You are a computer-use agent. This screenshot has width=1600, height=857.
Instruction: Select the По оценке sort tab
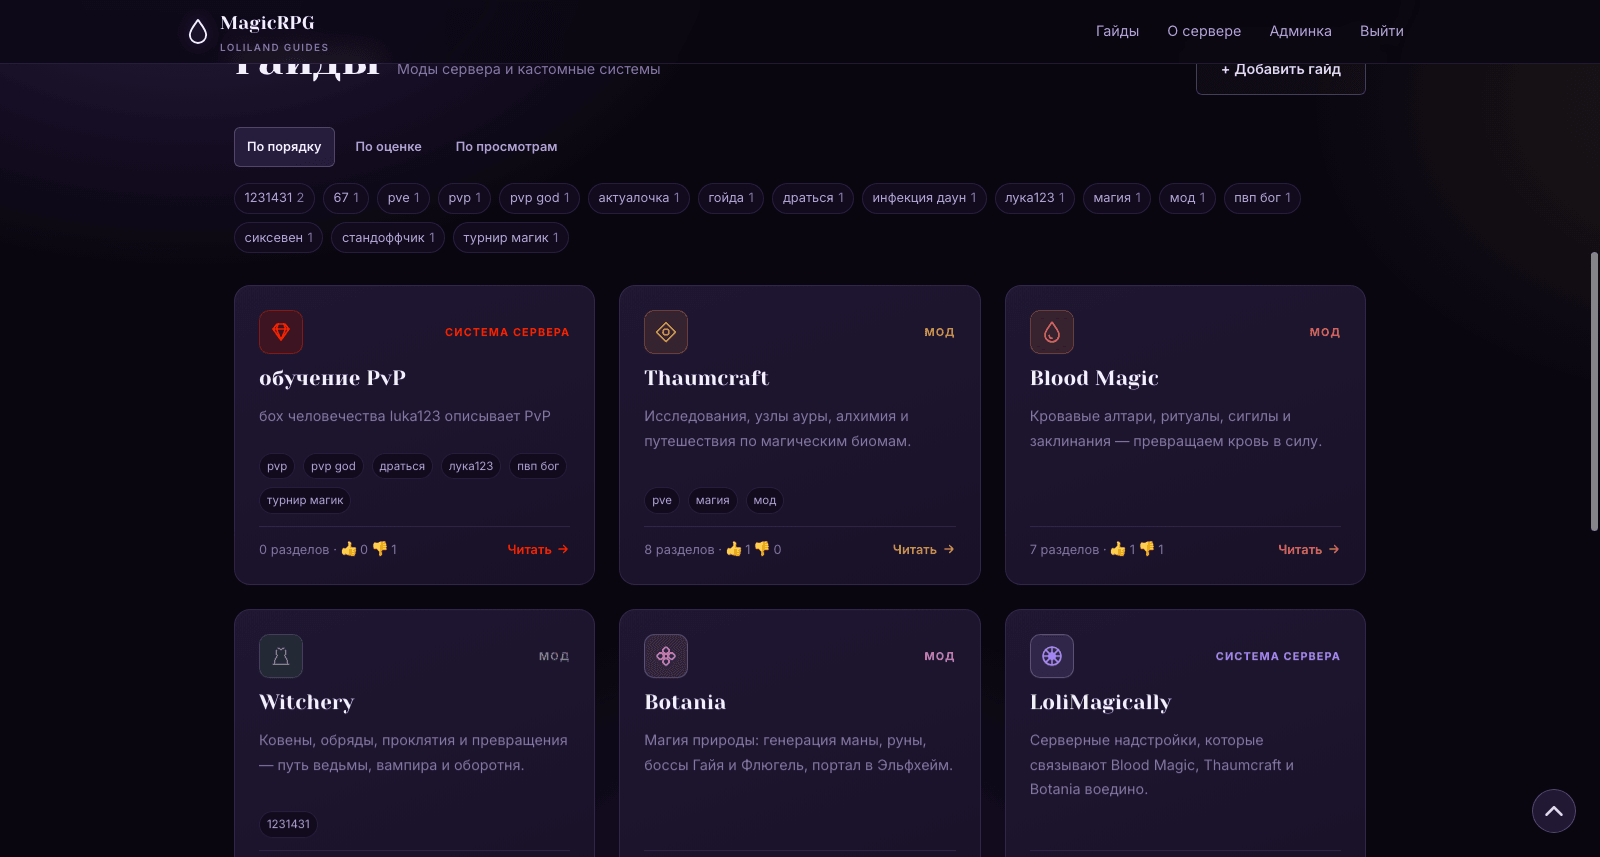(x=388, y=147)
